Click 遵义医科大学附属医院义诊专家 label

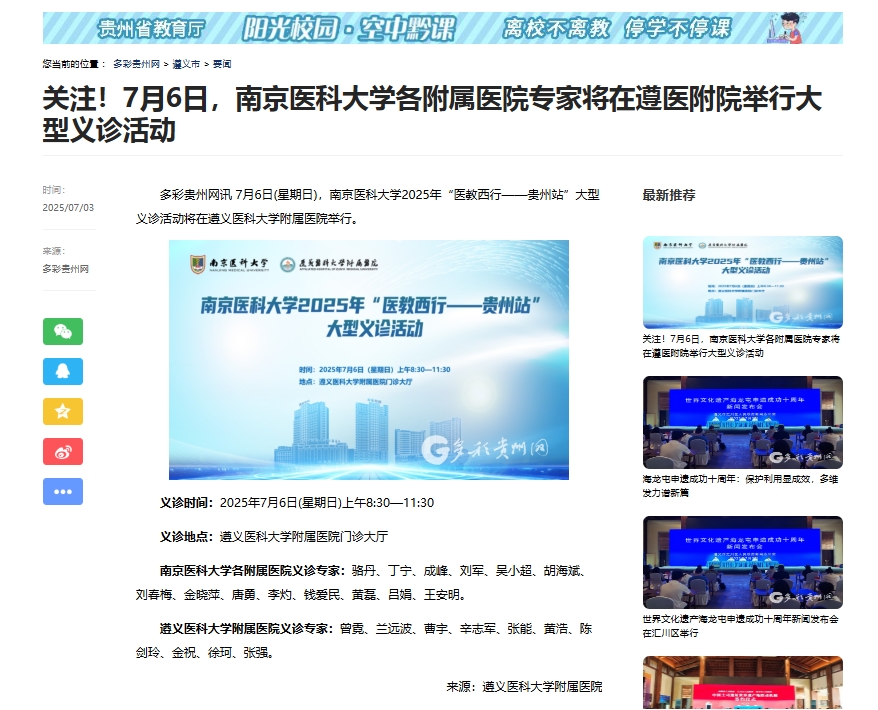click(x=248, y=629)
